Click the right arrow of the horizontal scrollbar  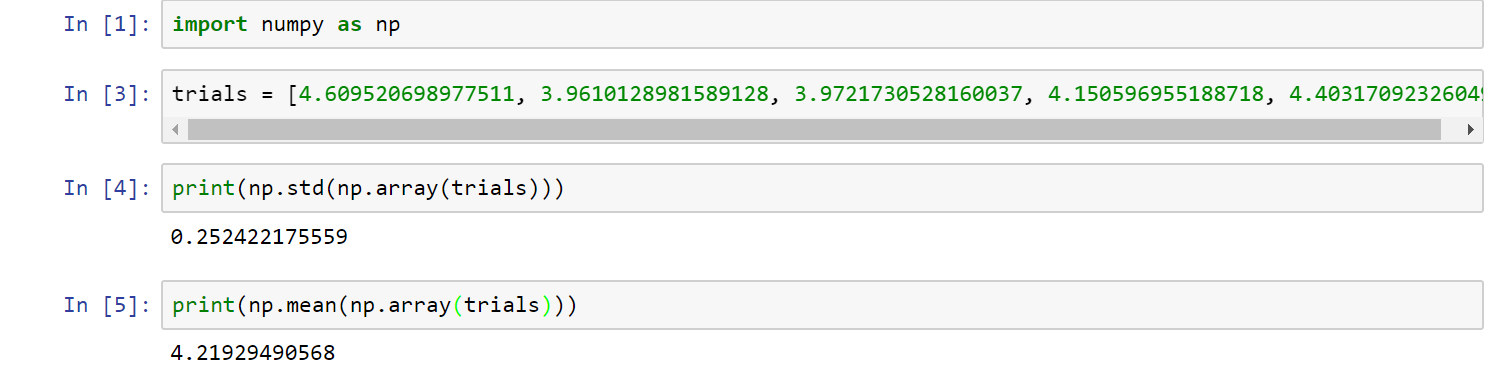pos(1470,130)
